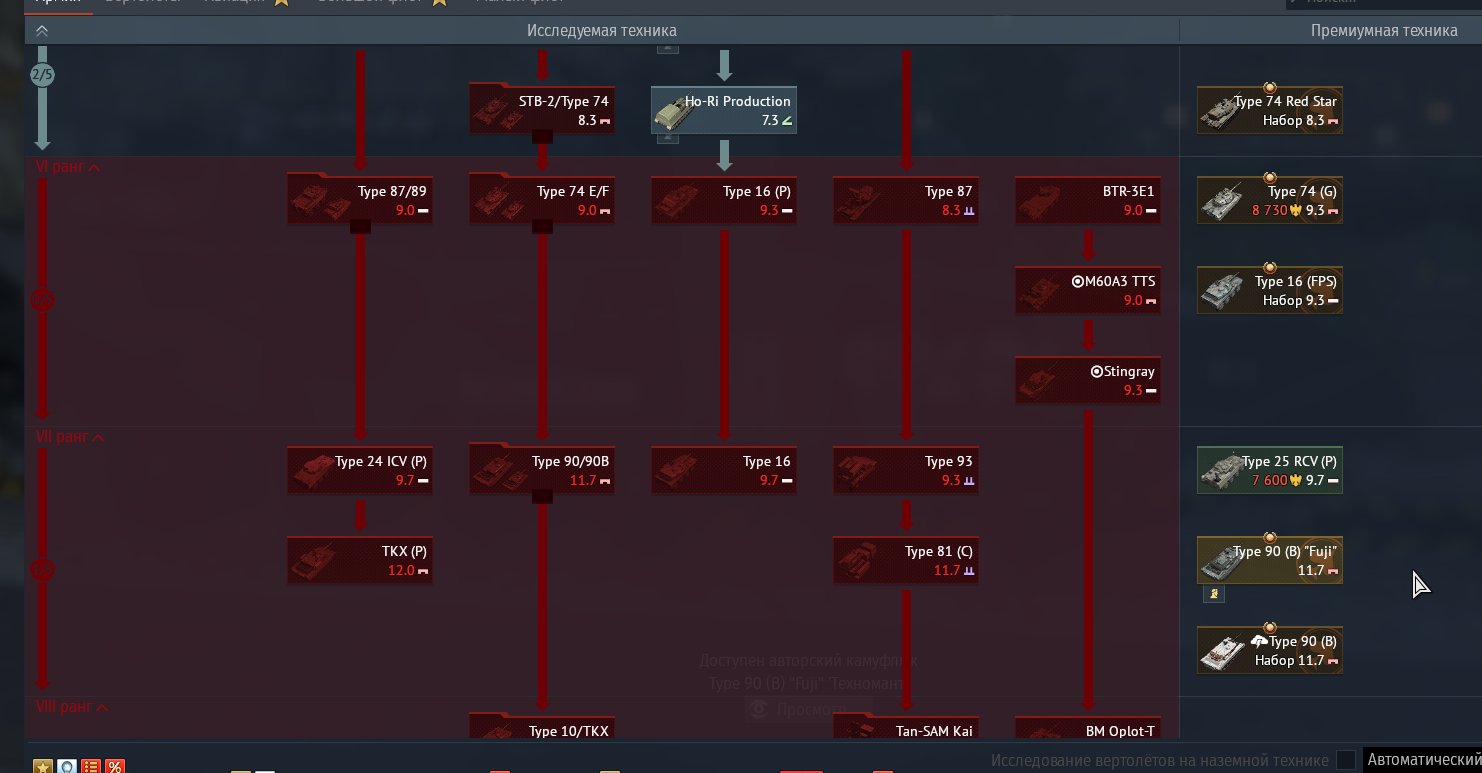Expand the group tab under STB-2/Type 74
The height and width of the screenshot is (773, 1482).
(x=542, y=137)
